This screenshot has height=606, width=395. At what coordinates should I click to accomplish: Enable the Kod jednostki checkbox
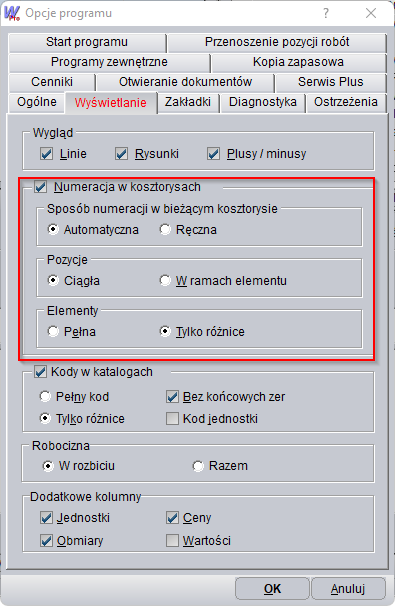pos(172,419)
